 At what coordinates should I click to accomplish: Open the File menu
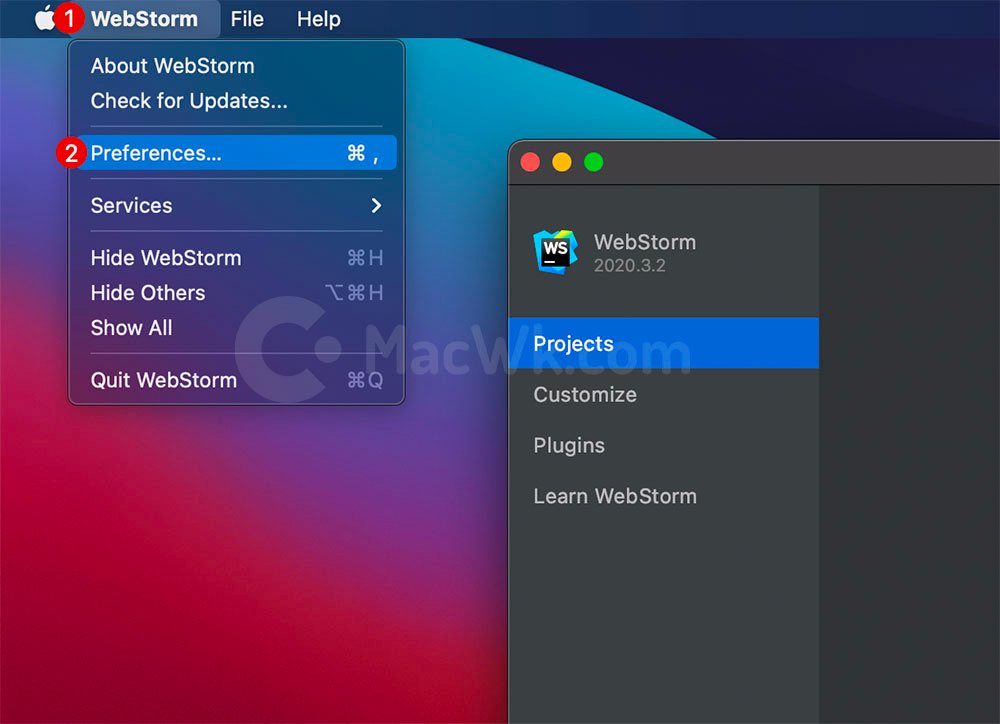pyautogui.click(x=247, y=19)
